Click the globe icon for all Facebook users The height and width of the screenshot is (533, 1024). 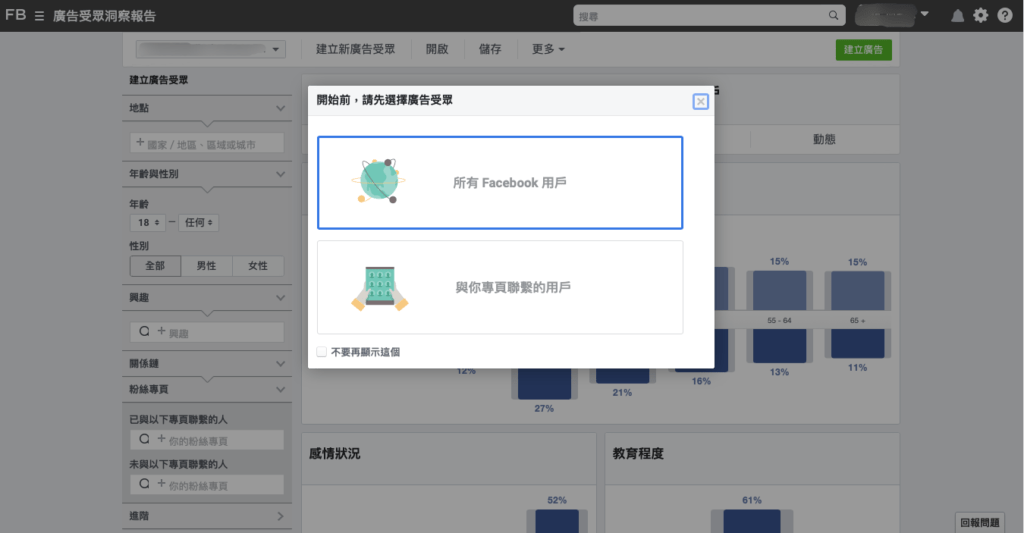pyautogui.click(x=379, y=181)
